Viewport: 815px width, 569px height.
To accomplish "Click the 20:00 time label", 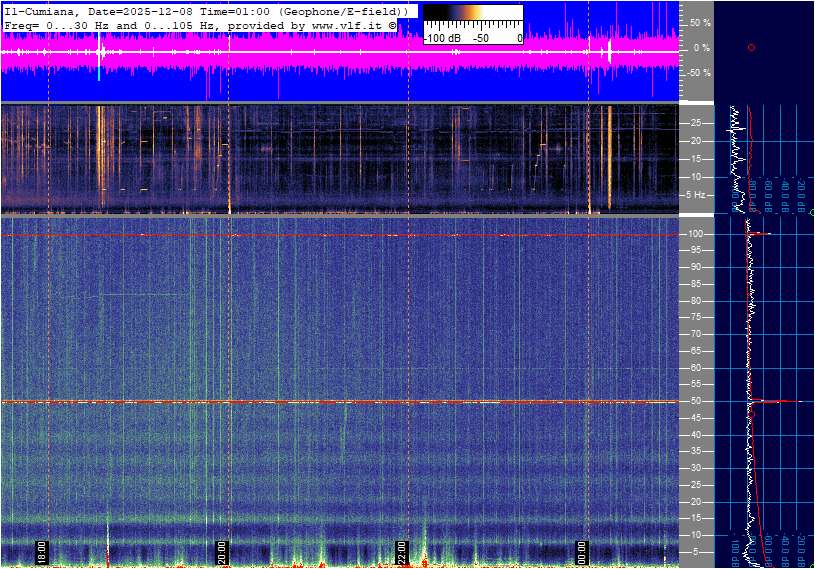I will pos(222,552).
